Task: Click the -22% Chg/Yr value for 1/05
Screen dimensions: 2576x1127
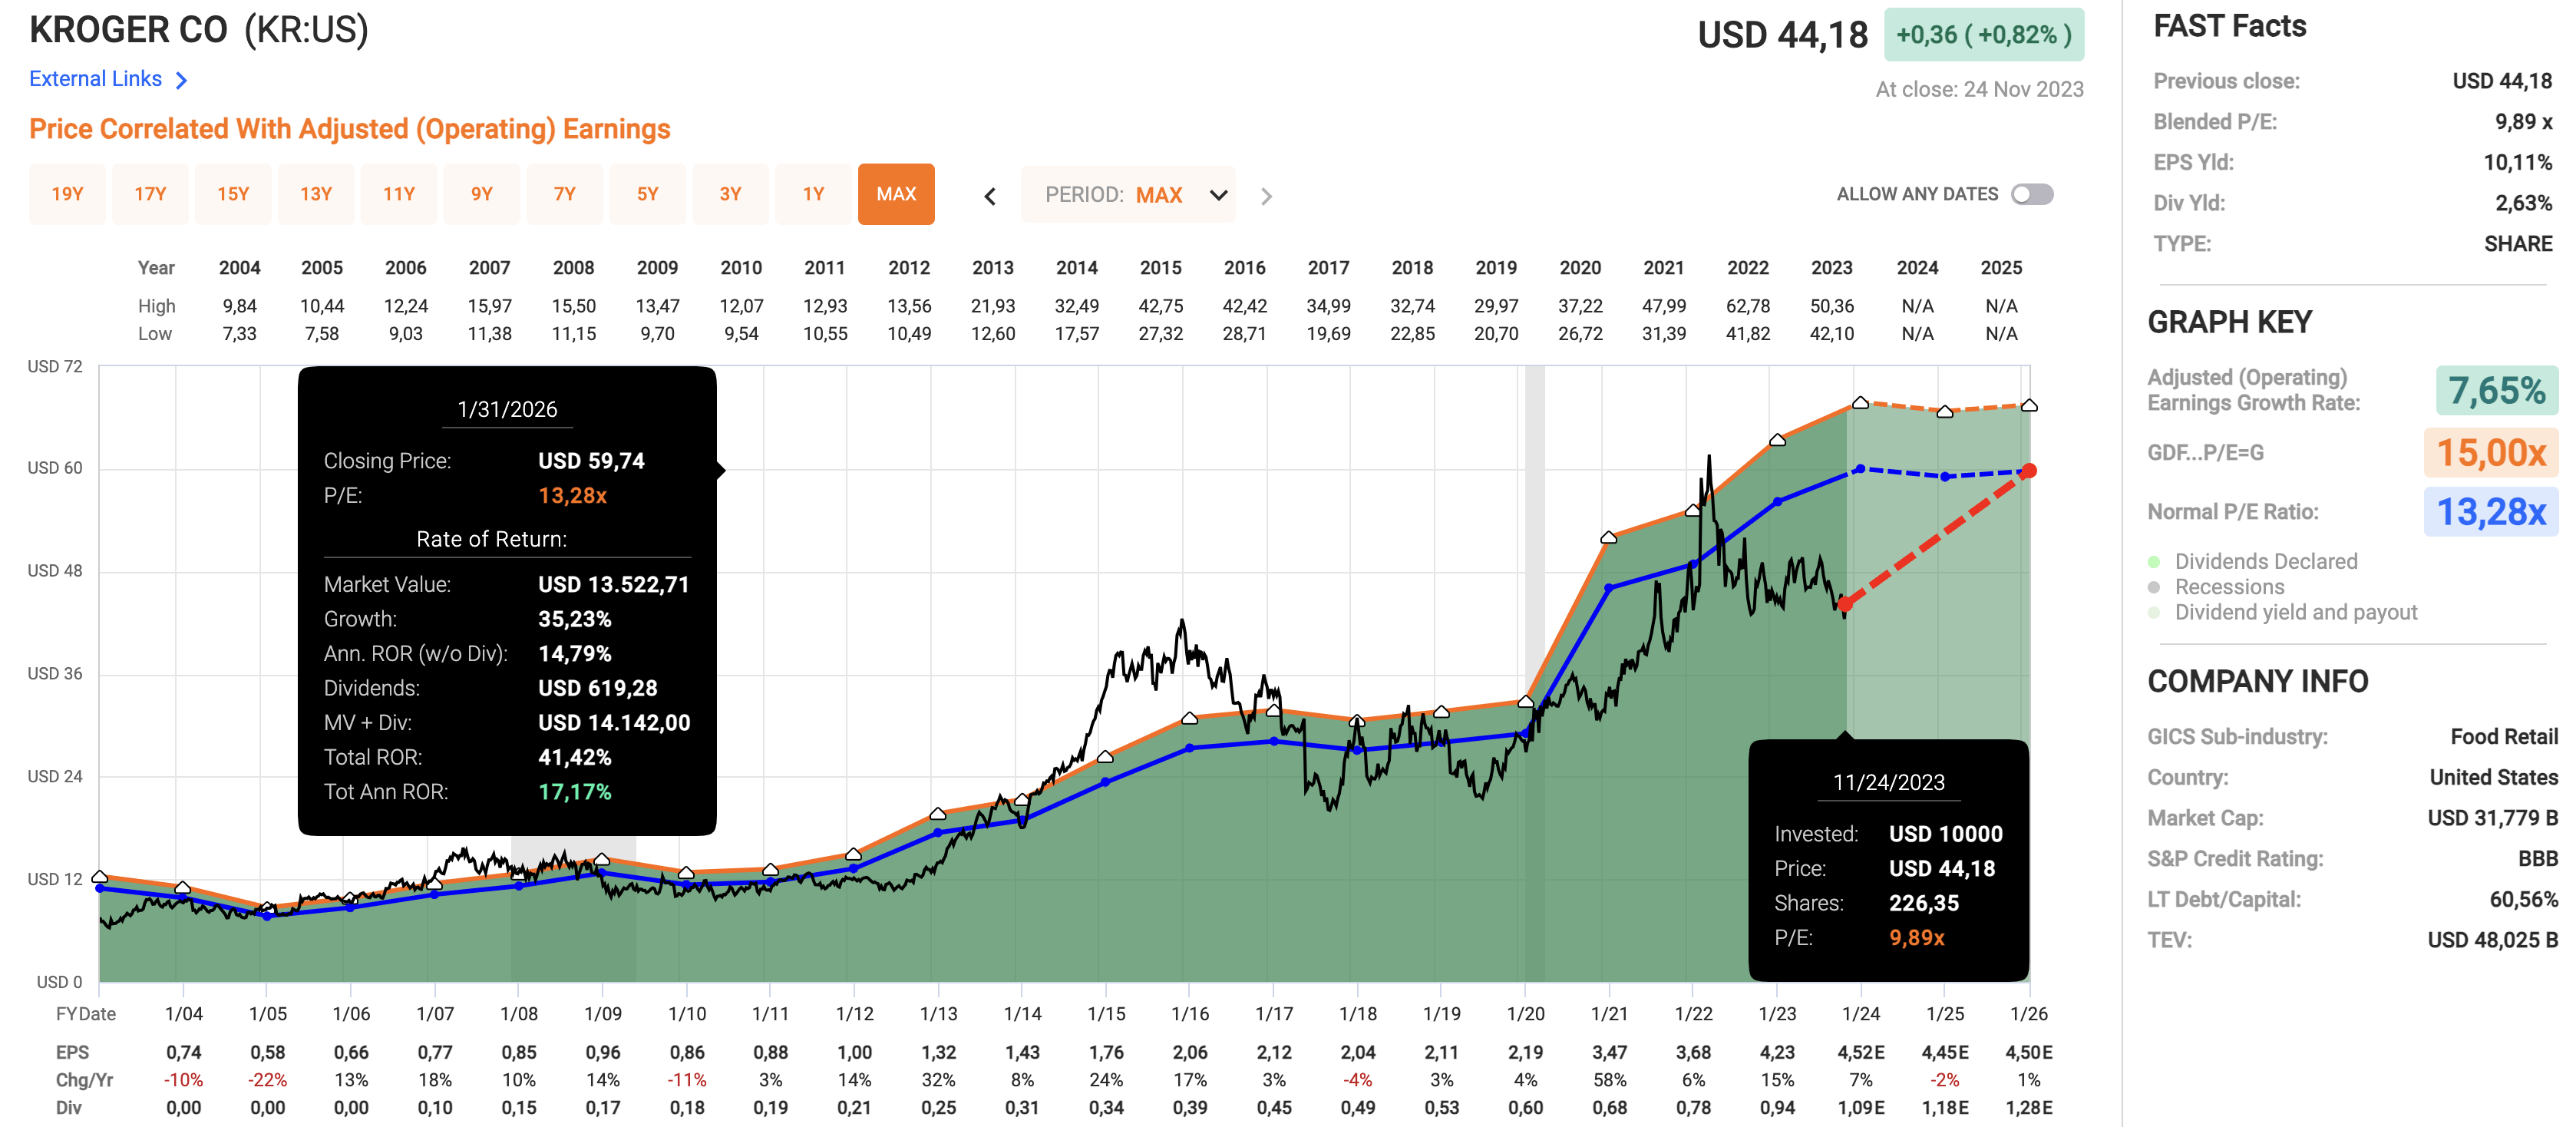Action: coord(268,1080)
